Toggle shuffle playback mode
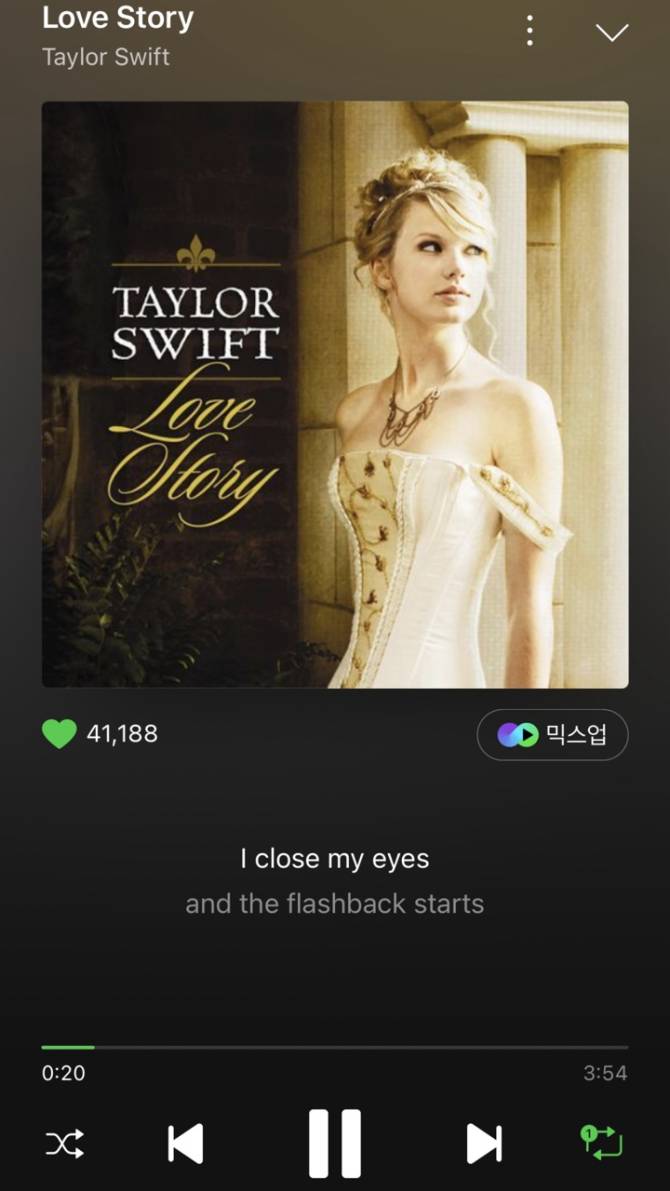This screenshot has width=670, height=1191. coord(65,1143)
